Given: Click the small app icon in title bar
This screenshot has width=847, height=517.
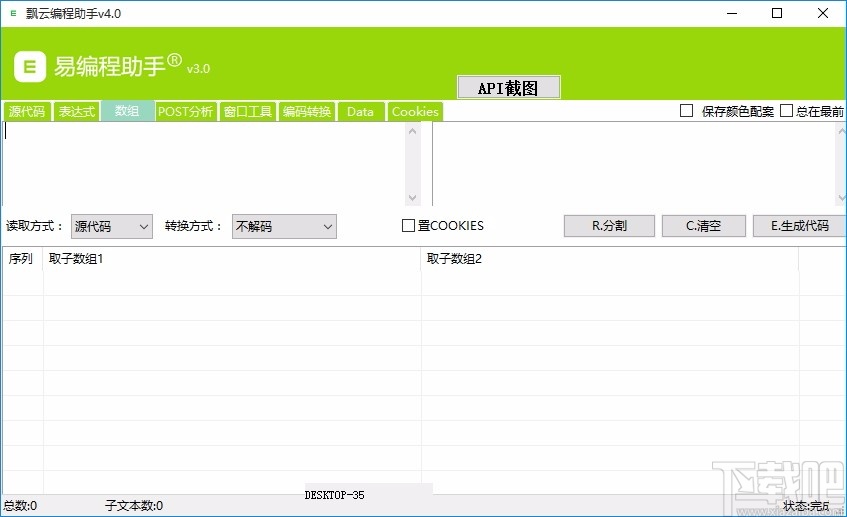Looking at the screenshot, I should tap(14, 14).
